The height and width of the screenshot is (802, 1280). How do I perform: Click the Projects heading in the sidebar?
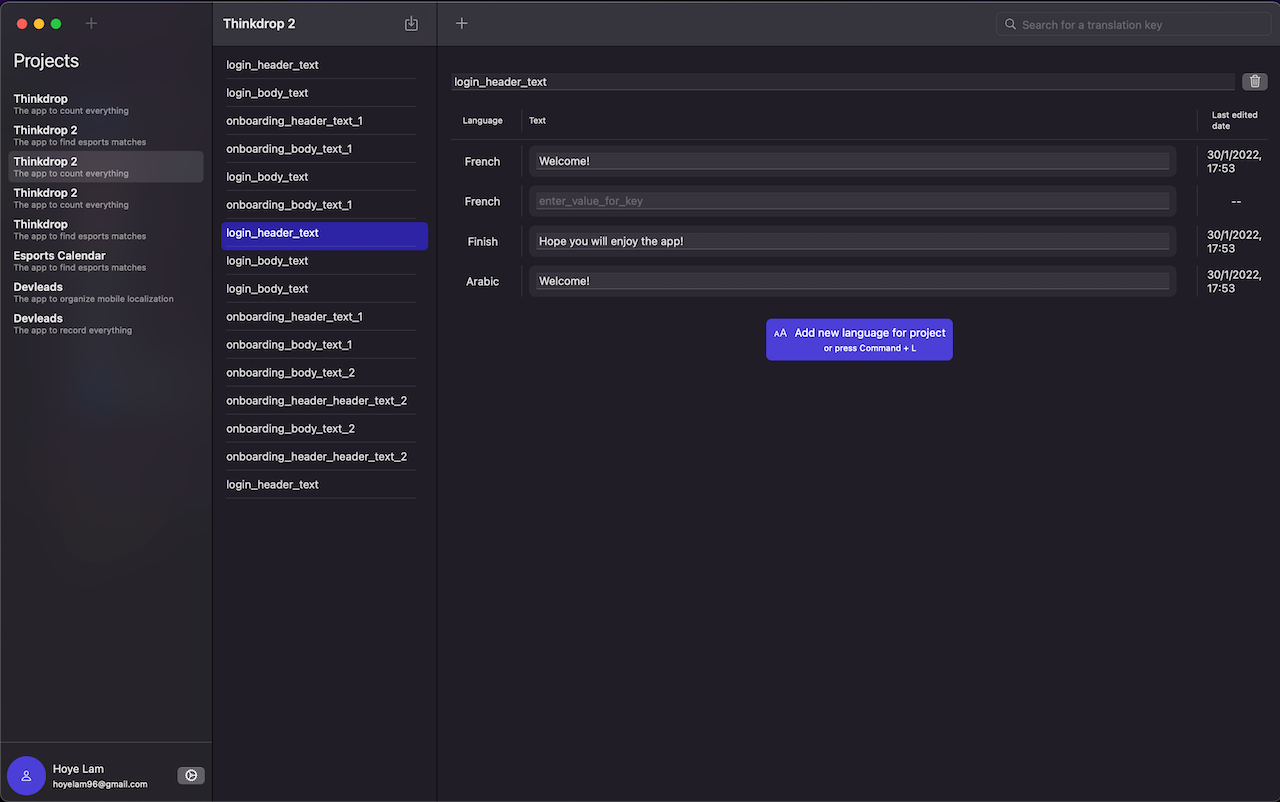click(x=46, y=61)
